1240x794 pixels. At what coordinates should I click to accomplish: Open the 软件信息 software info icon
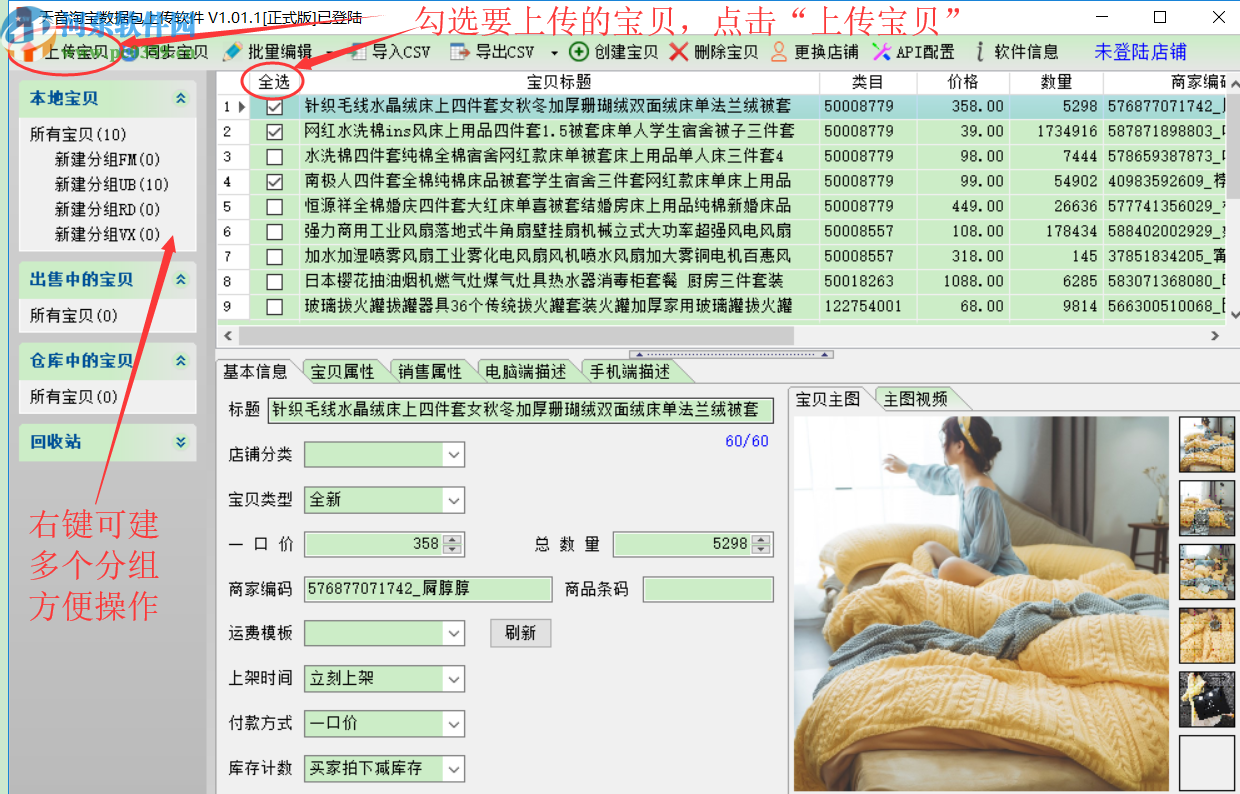point(980,52)
